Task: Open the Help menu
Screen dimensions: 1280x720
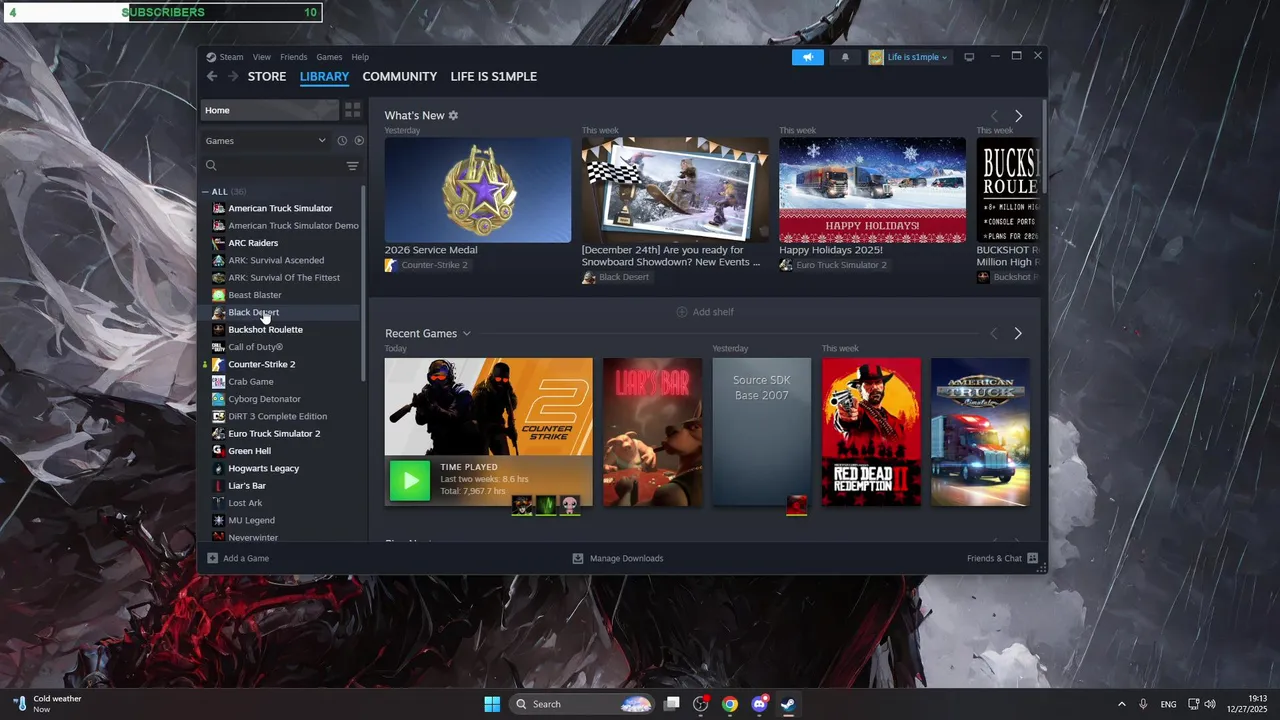Action: point(360,57)
